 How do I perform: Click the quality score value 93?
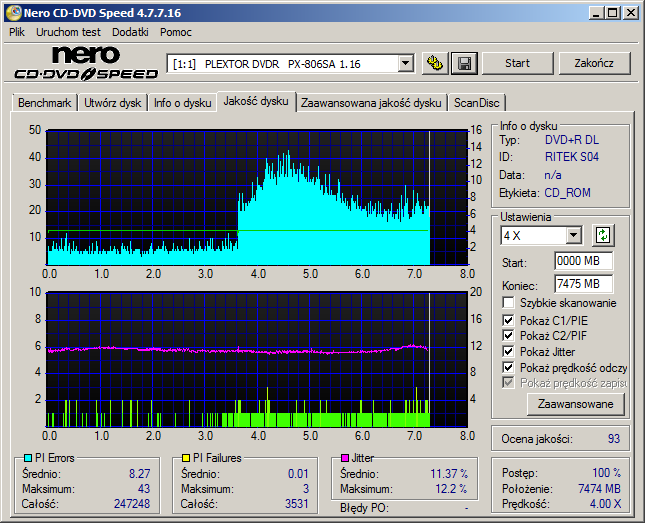coord(614,439)
